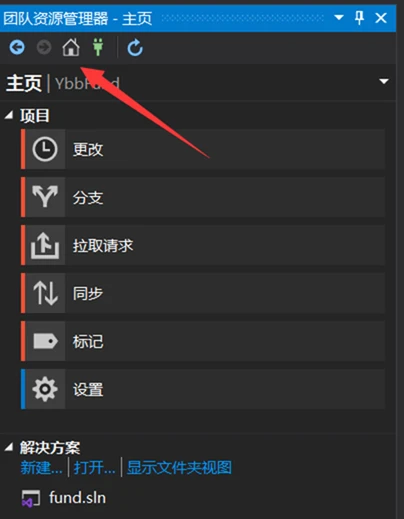Go to Home via house icon
The height and width of the screenshot is (519, 404).
(x=71, y=47)
